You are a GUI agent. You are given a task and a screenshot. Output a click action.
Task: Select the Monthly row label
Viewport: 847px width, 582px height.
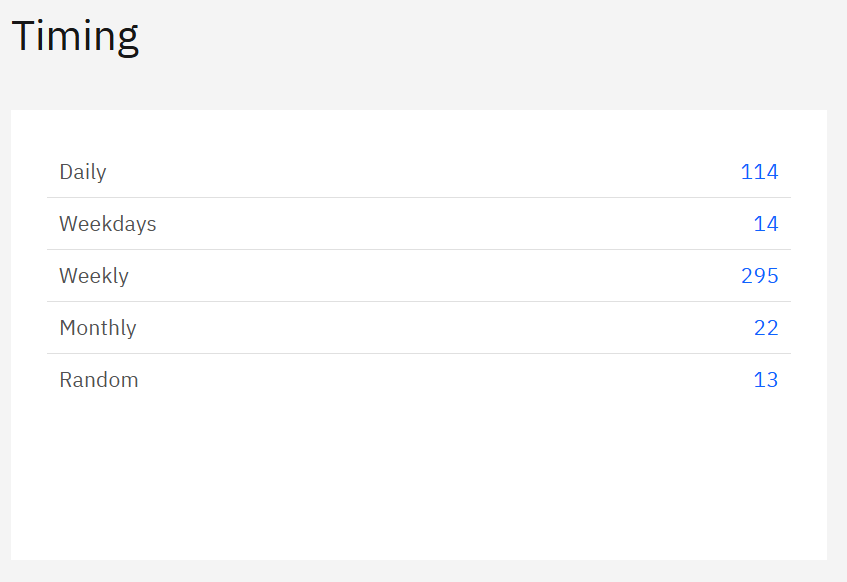point(98,328)
